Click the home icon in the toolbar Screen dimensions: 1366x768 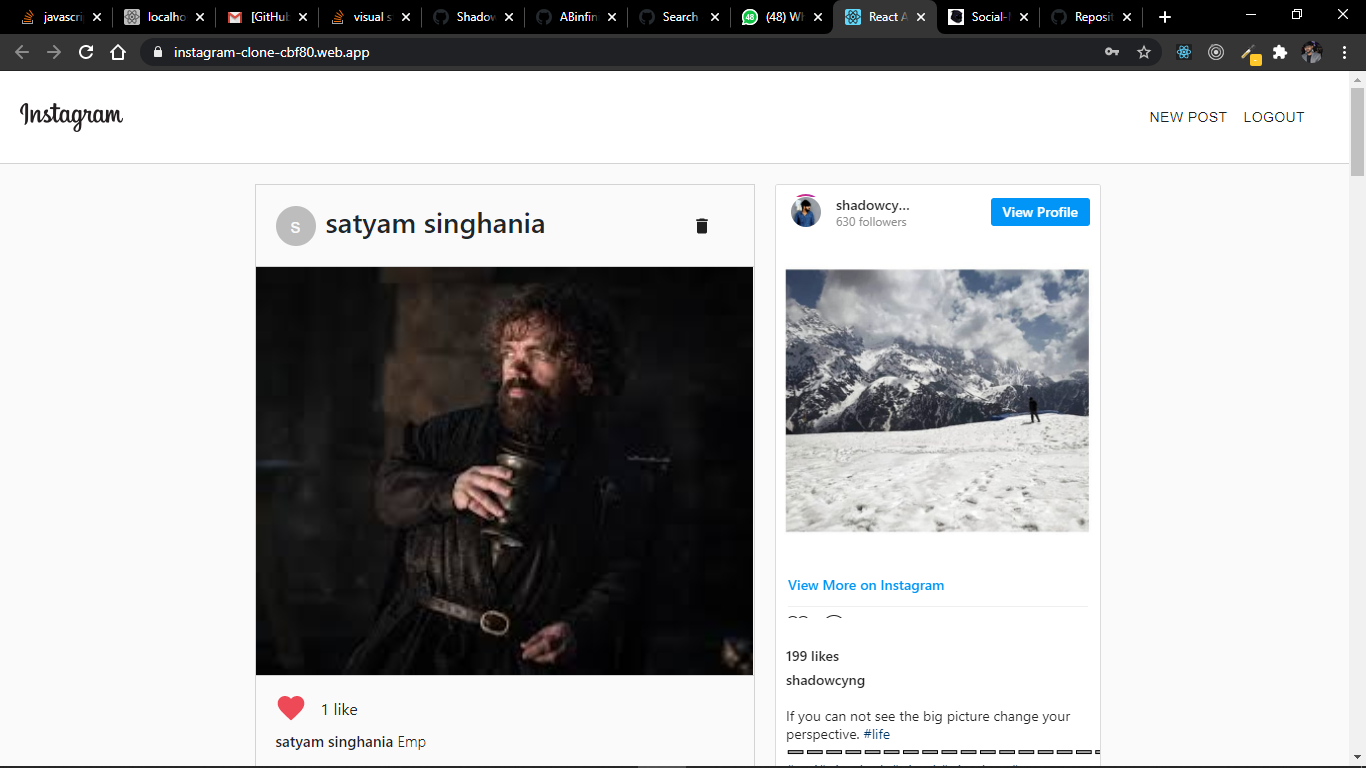coord(119,51)
